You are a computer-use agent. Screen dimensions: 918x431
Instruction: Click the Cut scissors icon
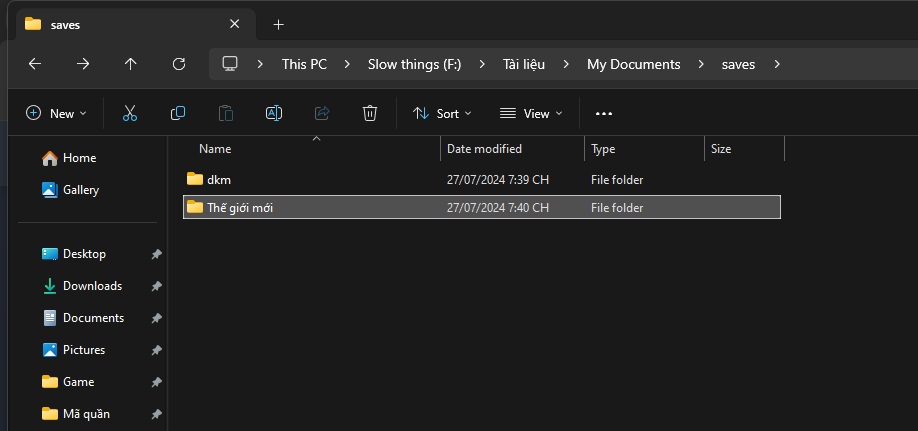click(130, 113)
